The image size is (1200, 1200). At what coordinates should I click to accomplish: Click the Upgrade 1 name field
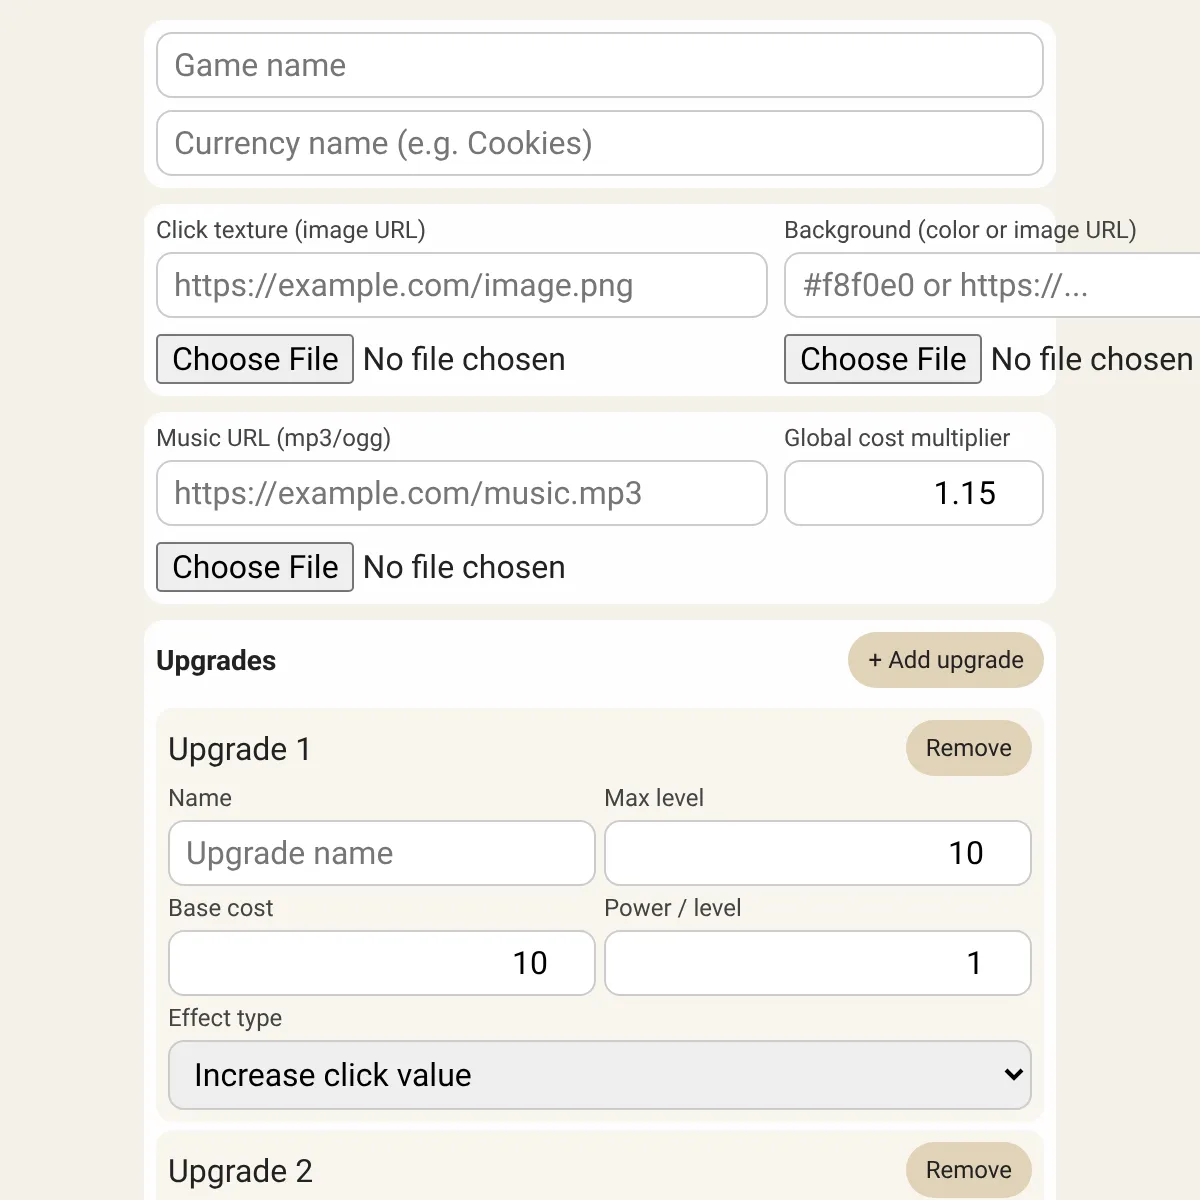tap(382, 853)
